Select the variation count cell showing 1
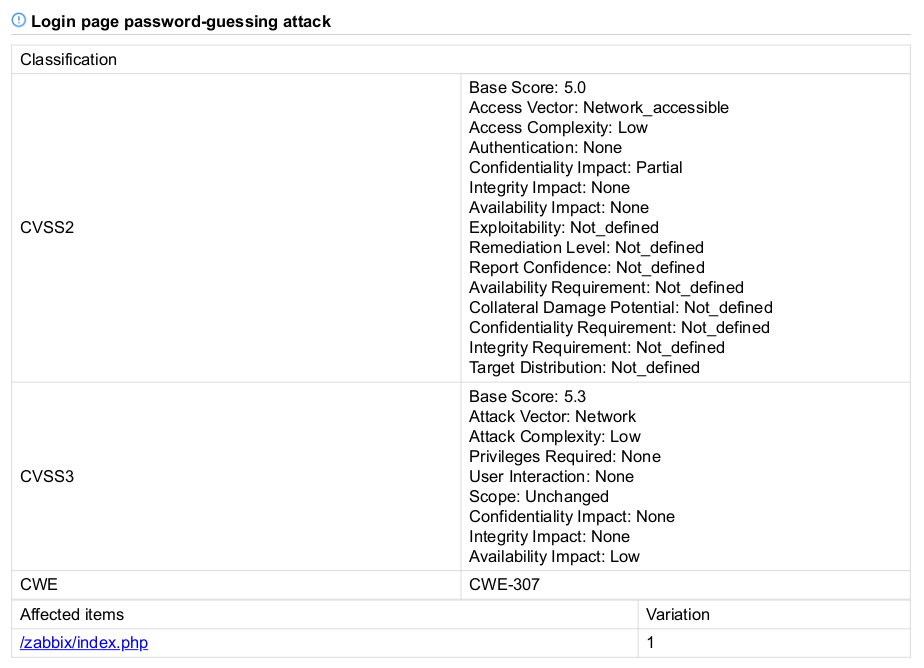Viewport: 924px width, 668px height. 651,642
